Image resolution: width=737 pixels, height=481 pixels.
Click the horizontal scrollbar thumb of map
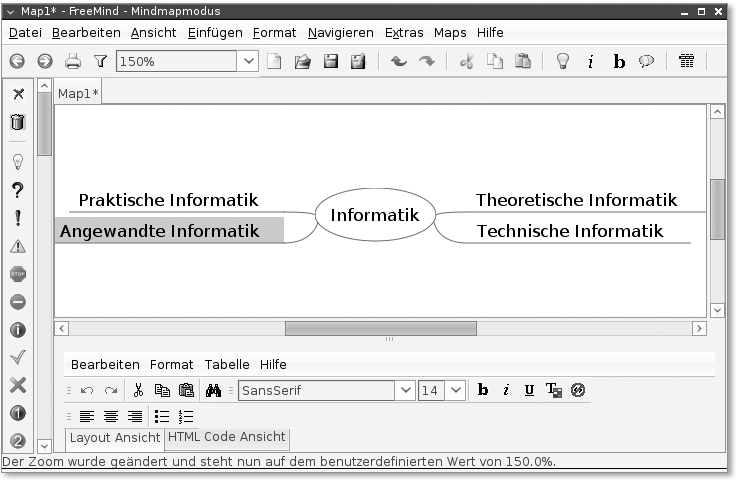pyautogui.click(x=380, y=328)
